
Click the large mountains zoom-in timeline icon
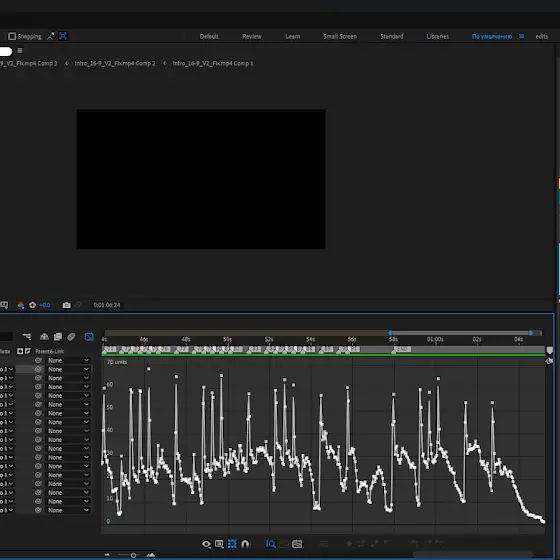click(x=151, y=555)
